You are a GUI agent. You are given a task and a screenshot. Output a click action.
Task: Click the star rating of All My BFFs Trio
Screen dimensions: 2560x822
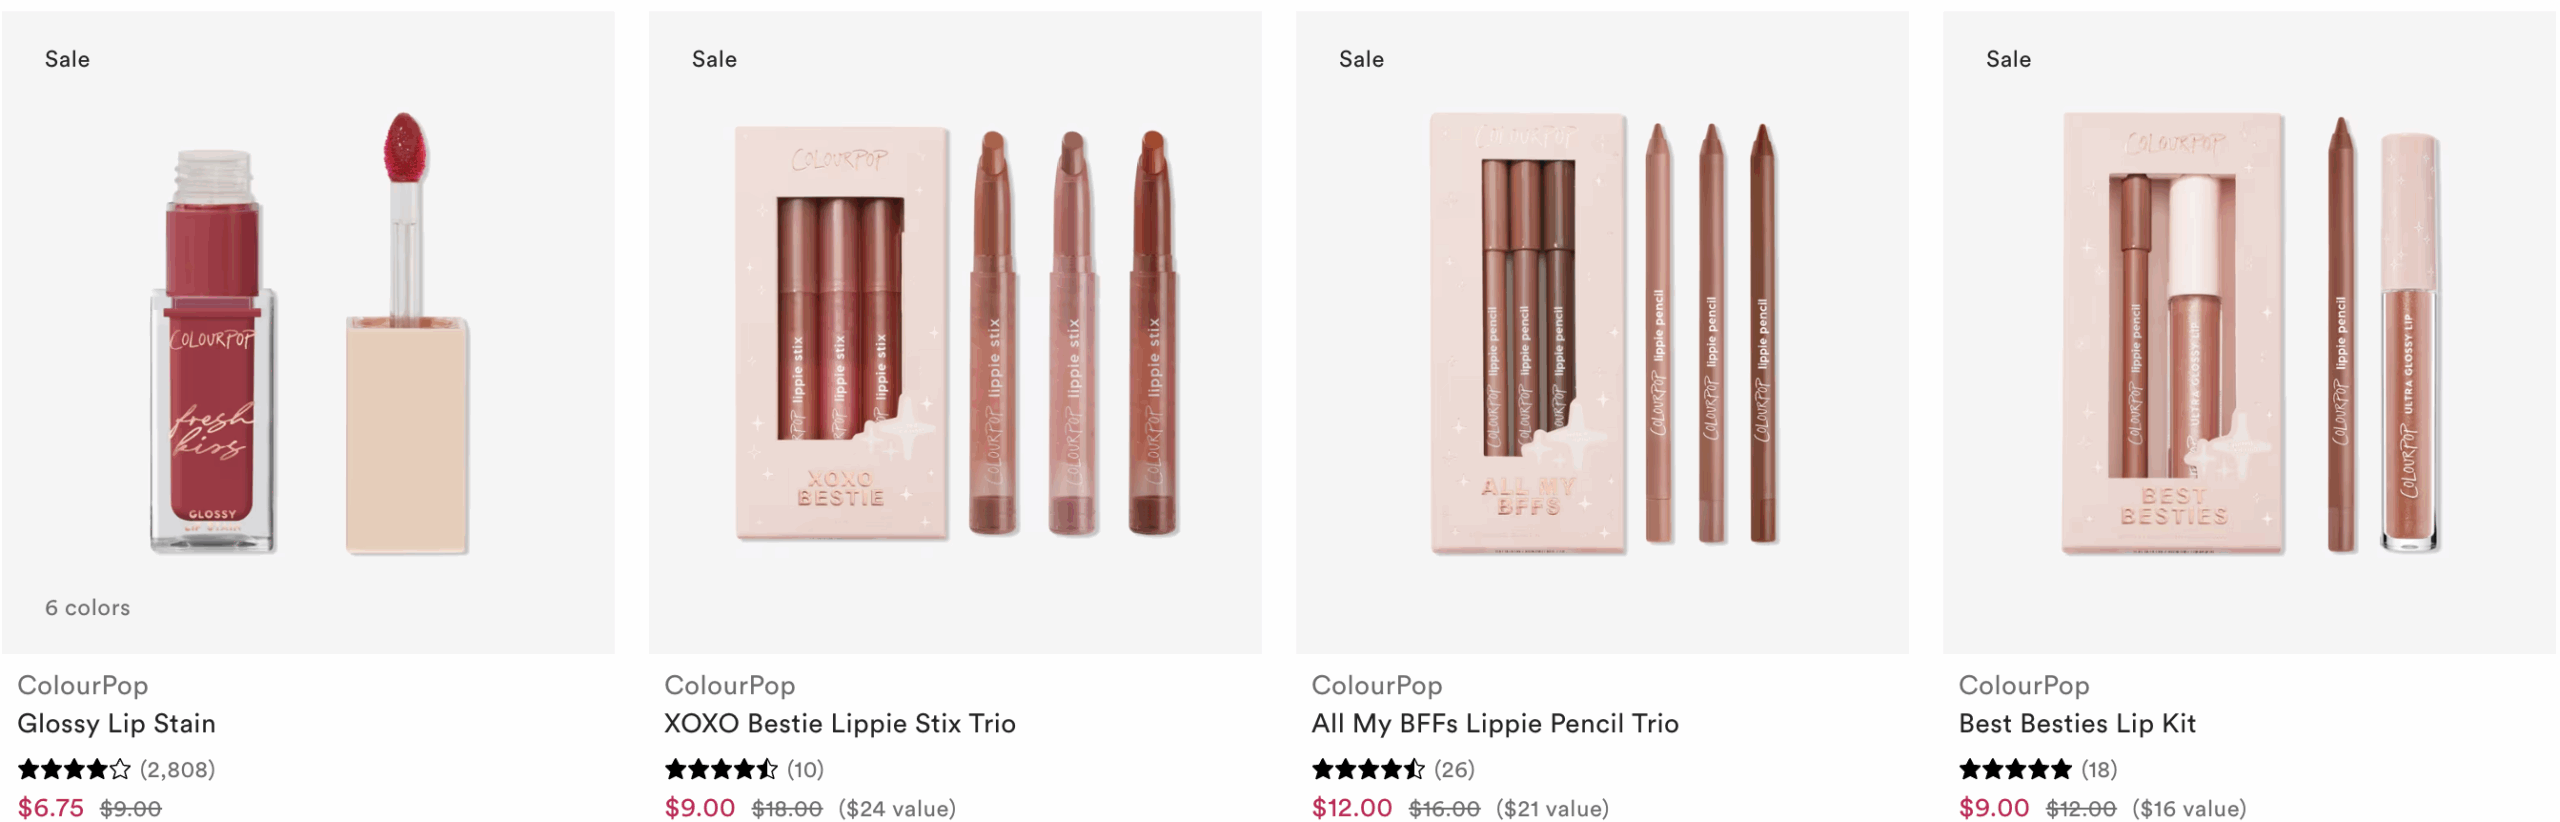[x=1368, y=769]
